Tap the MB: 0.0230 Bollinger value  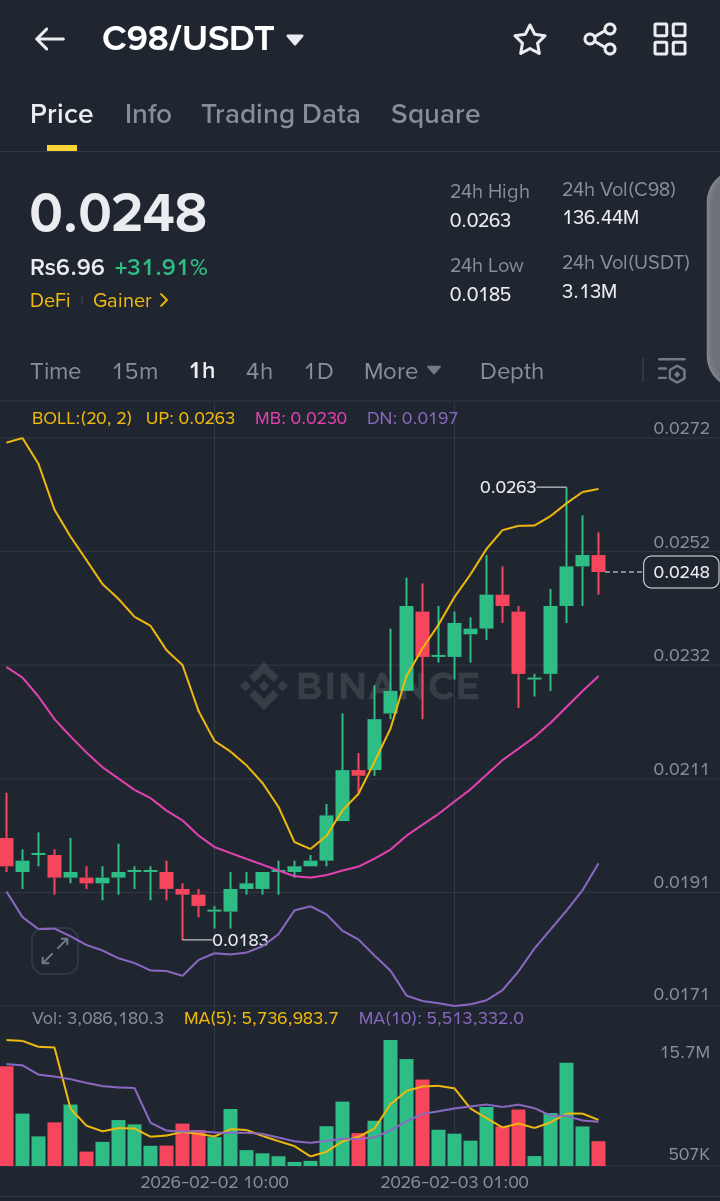coord(301,418)
